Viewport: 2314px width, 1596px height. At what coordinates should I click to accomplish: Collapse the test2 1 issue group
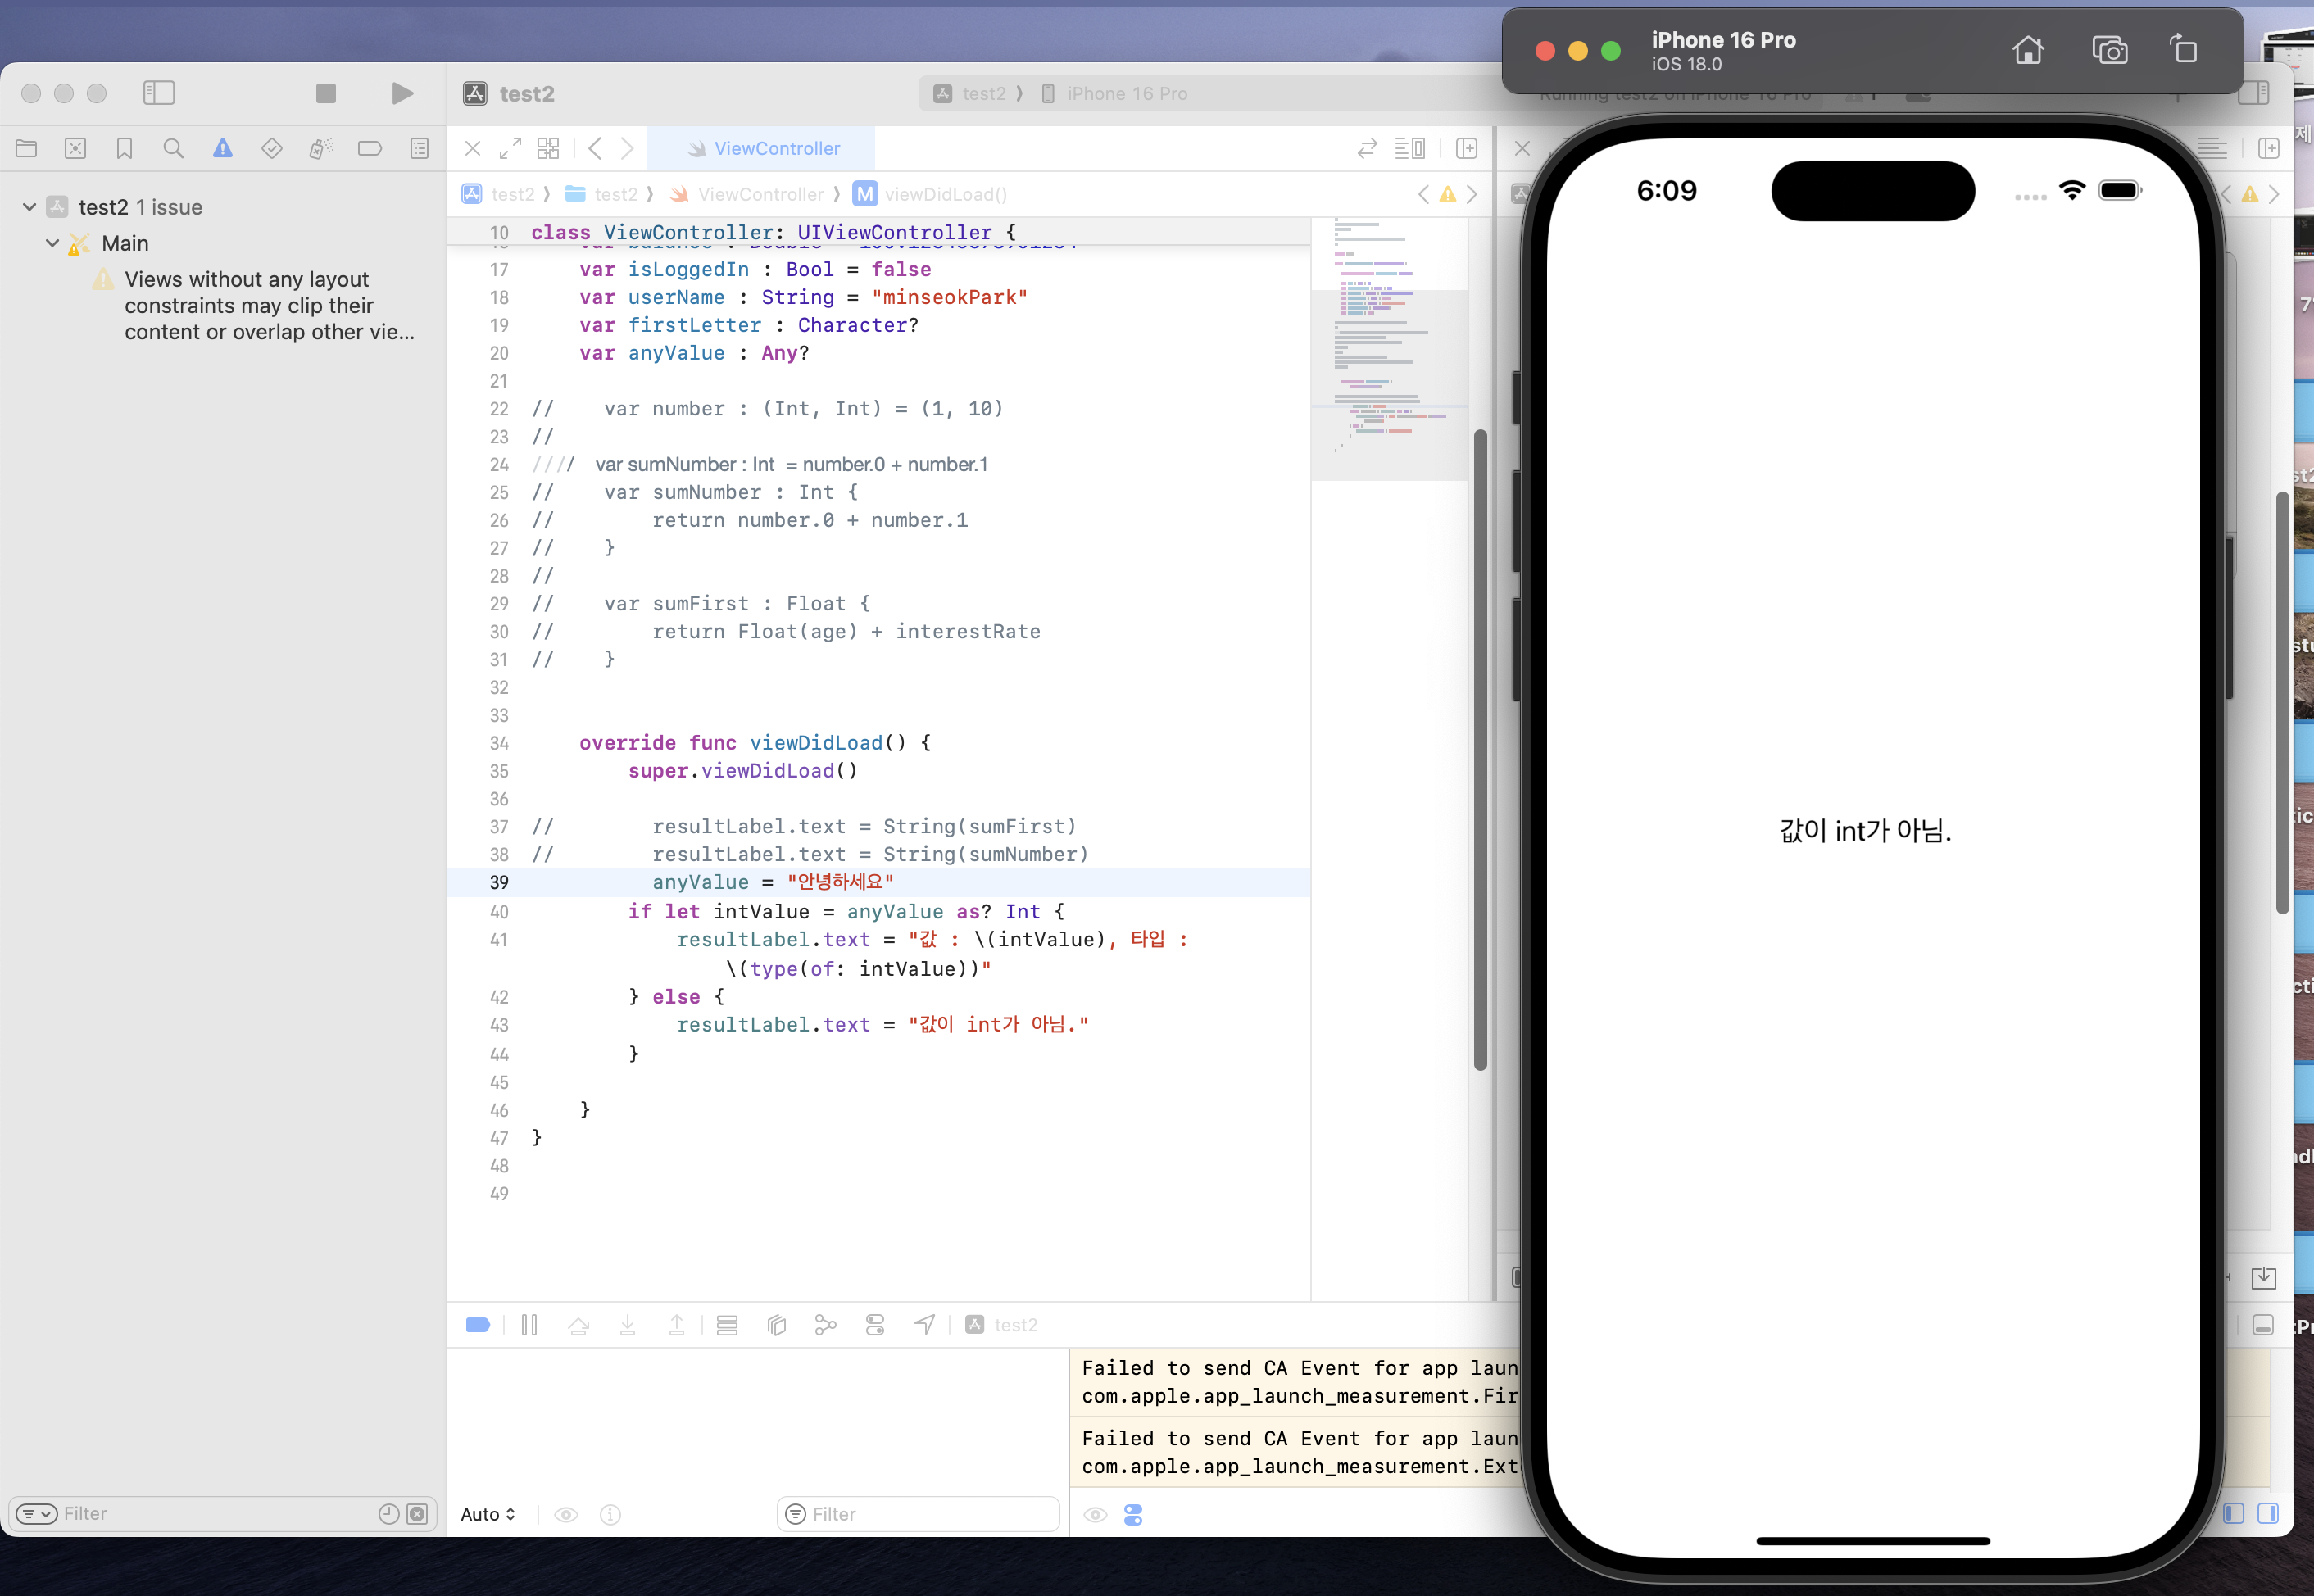click(x=30, y=207)
